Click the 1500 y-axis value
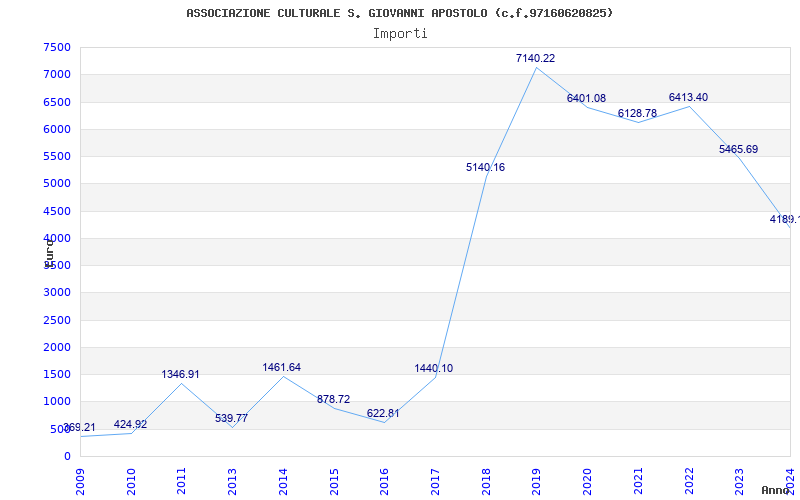This screenshot has width=800, height=500. (x=57, y=374)
